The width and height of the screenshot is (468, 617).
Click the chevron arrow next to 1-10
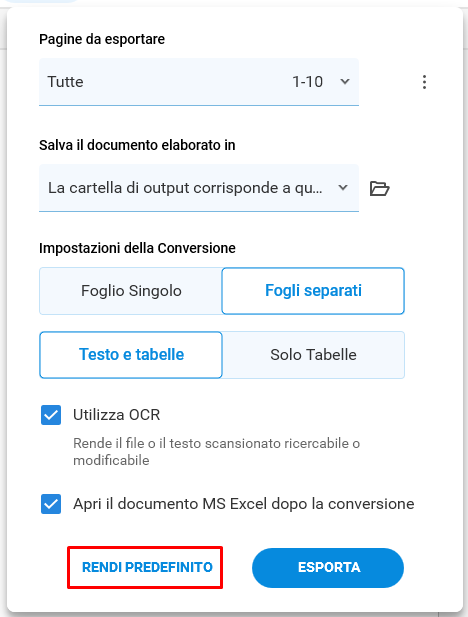click(x=345, y=82)
